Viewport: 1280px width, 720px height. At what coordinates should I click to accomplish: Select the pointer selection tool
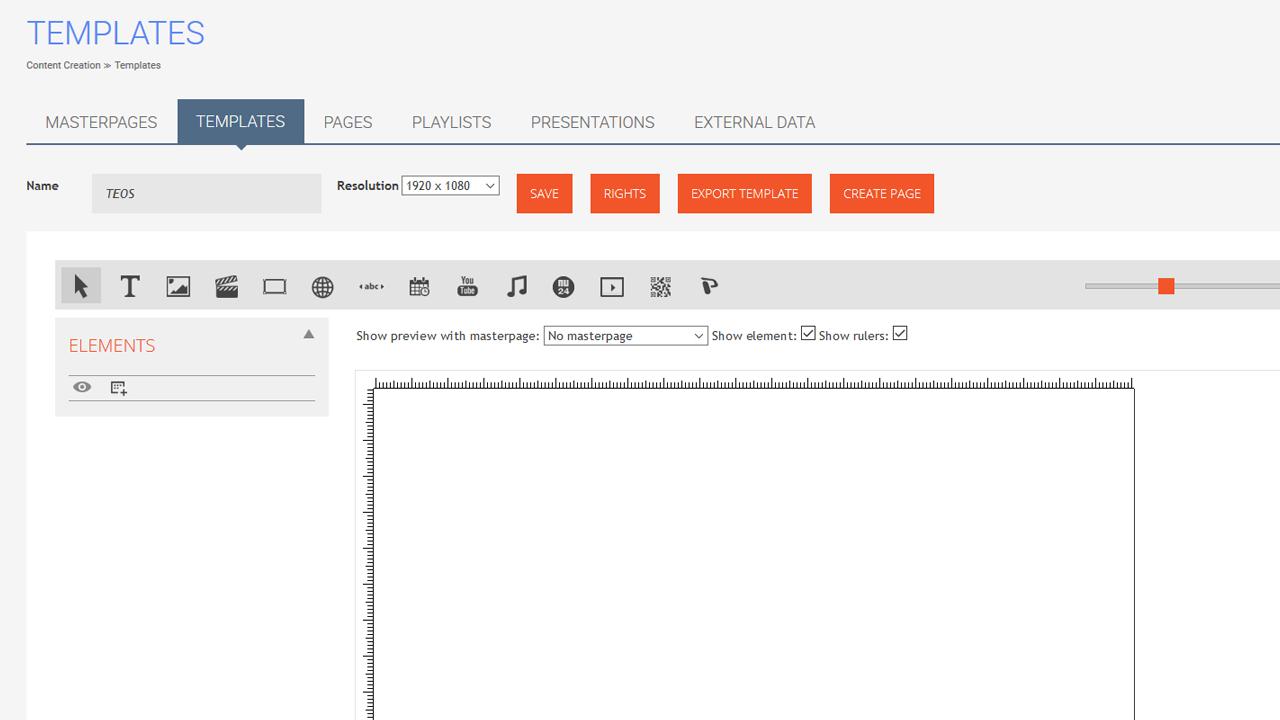tap(81, 286)
